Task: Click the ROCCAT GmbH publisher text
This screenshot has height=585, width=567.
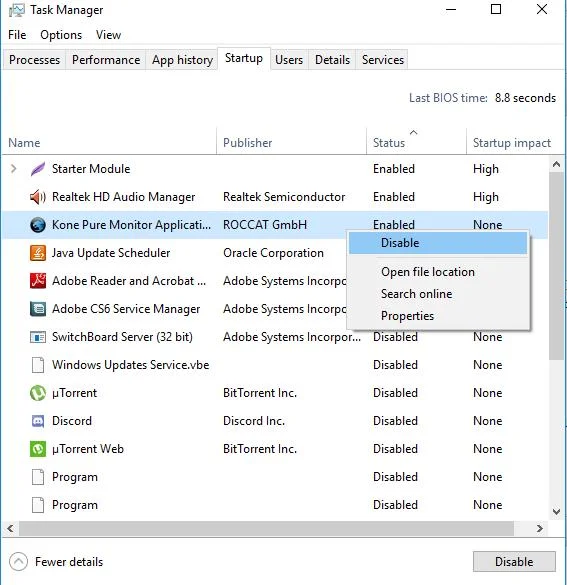Action: 265,225
